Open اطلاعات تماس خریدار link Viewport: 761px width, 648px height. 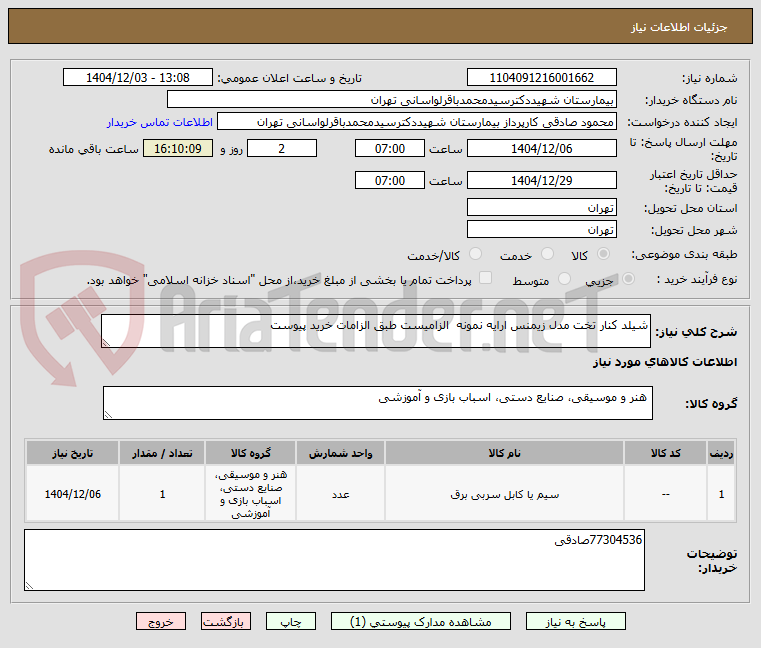160,122
